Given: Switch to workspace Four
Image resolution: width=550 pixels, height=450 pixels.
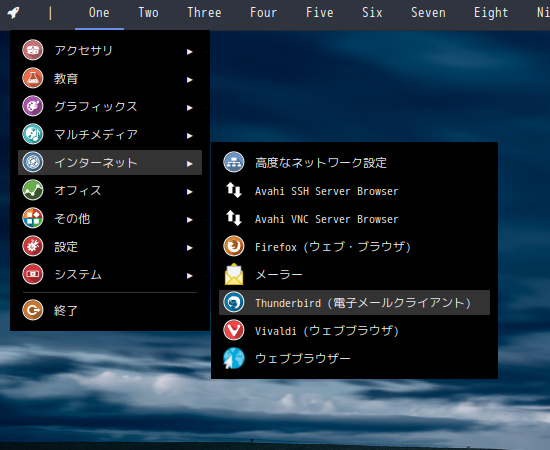Looking at the screenshot, I should point(263,13).
